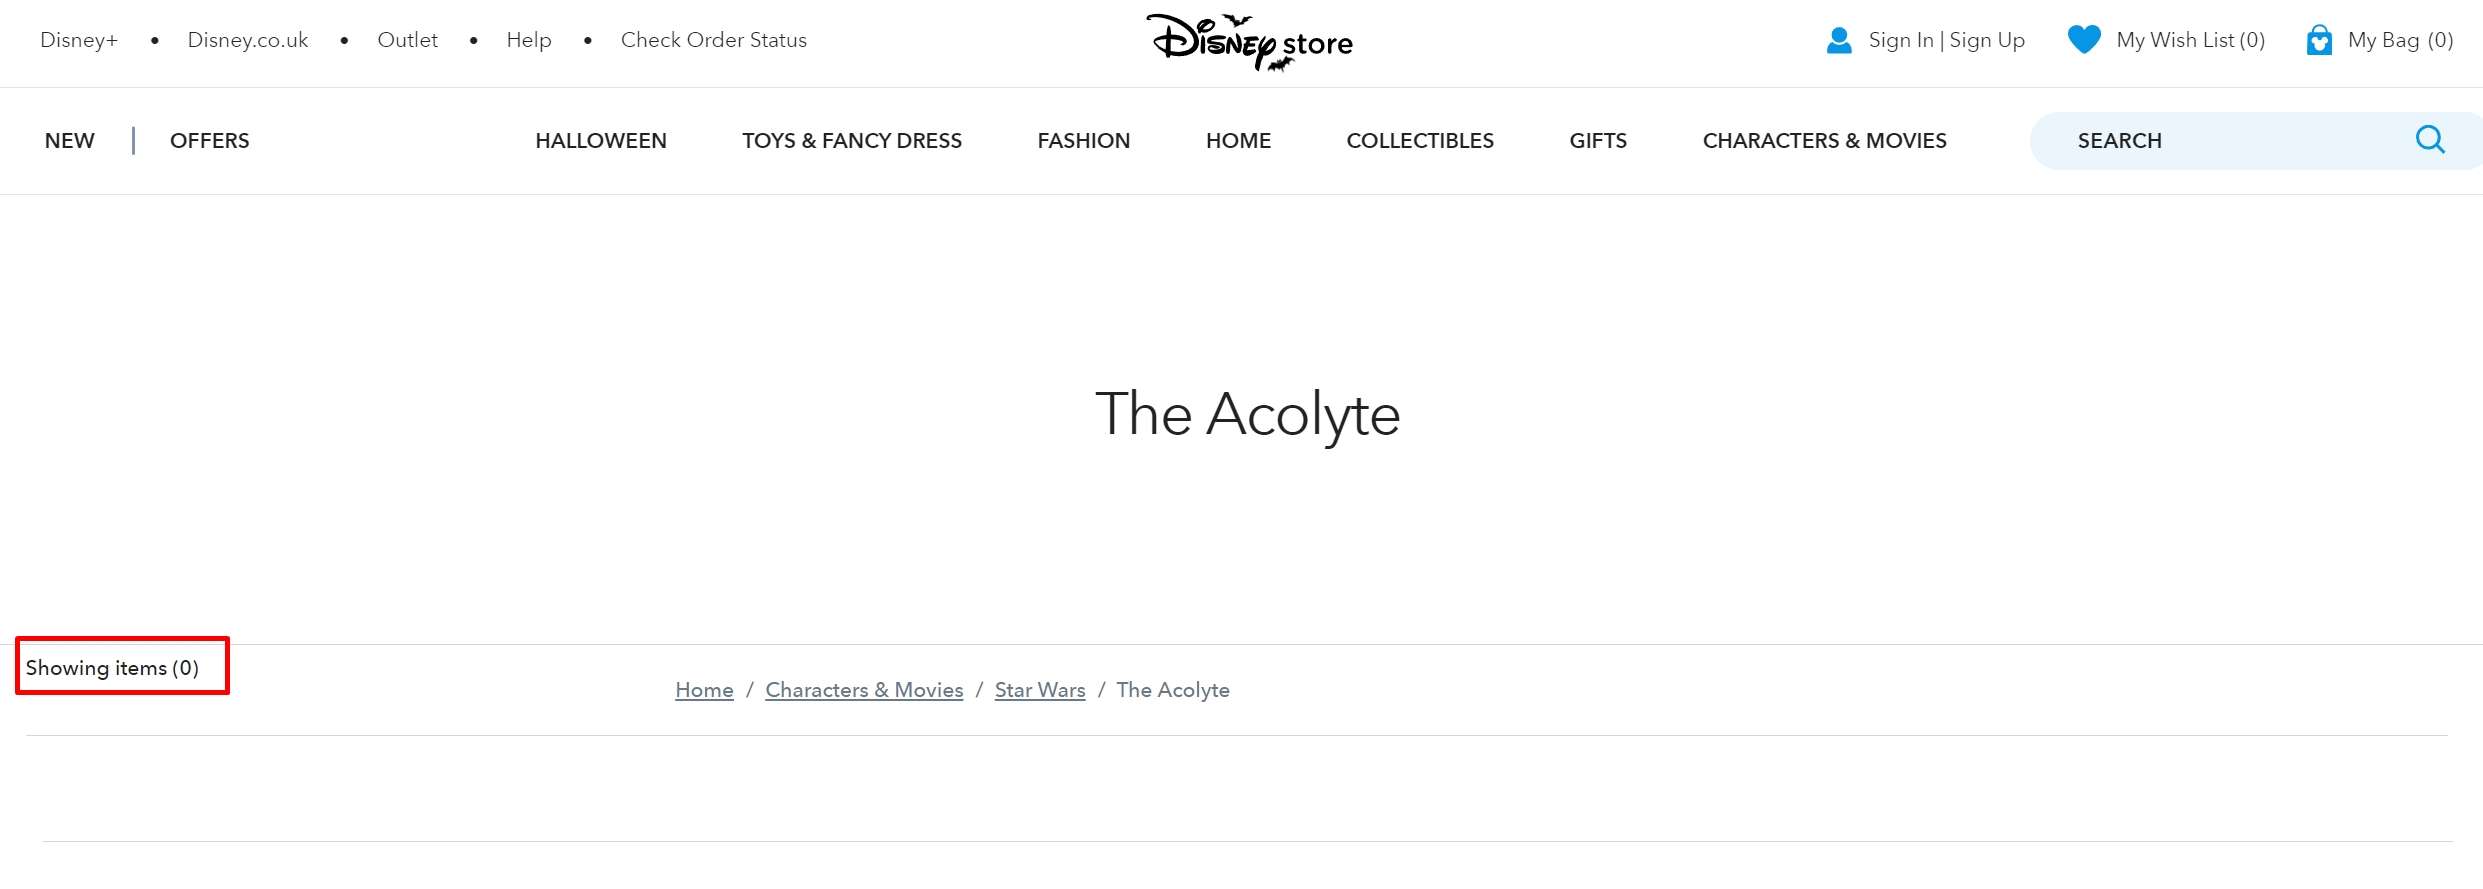Click The Acolyte breadcrumb text
The image size is (2483, 889).
pos(1173,690)
